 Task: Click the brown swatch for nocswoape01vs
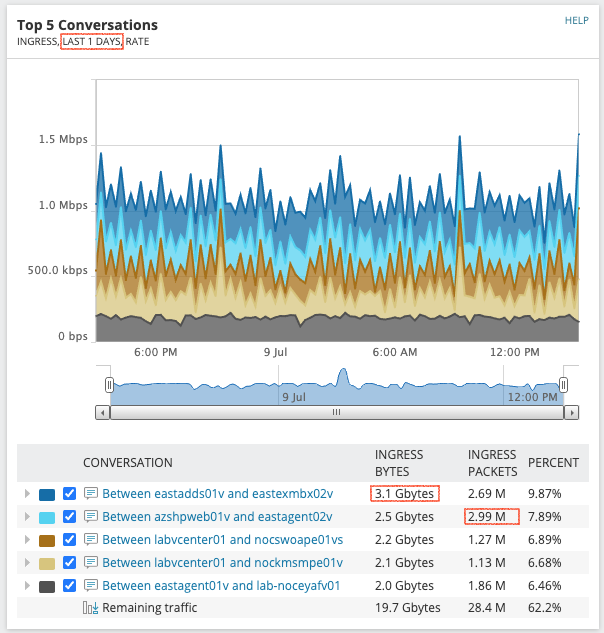(x=47, y=541)
